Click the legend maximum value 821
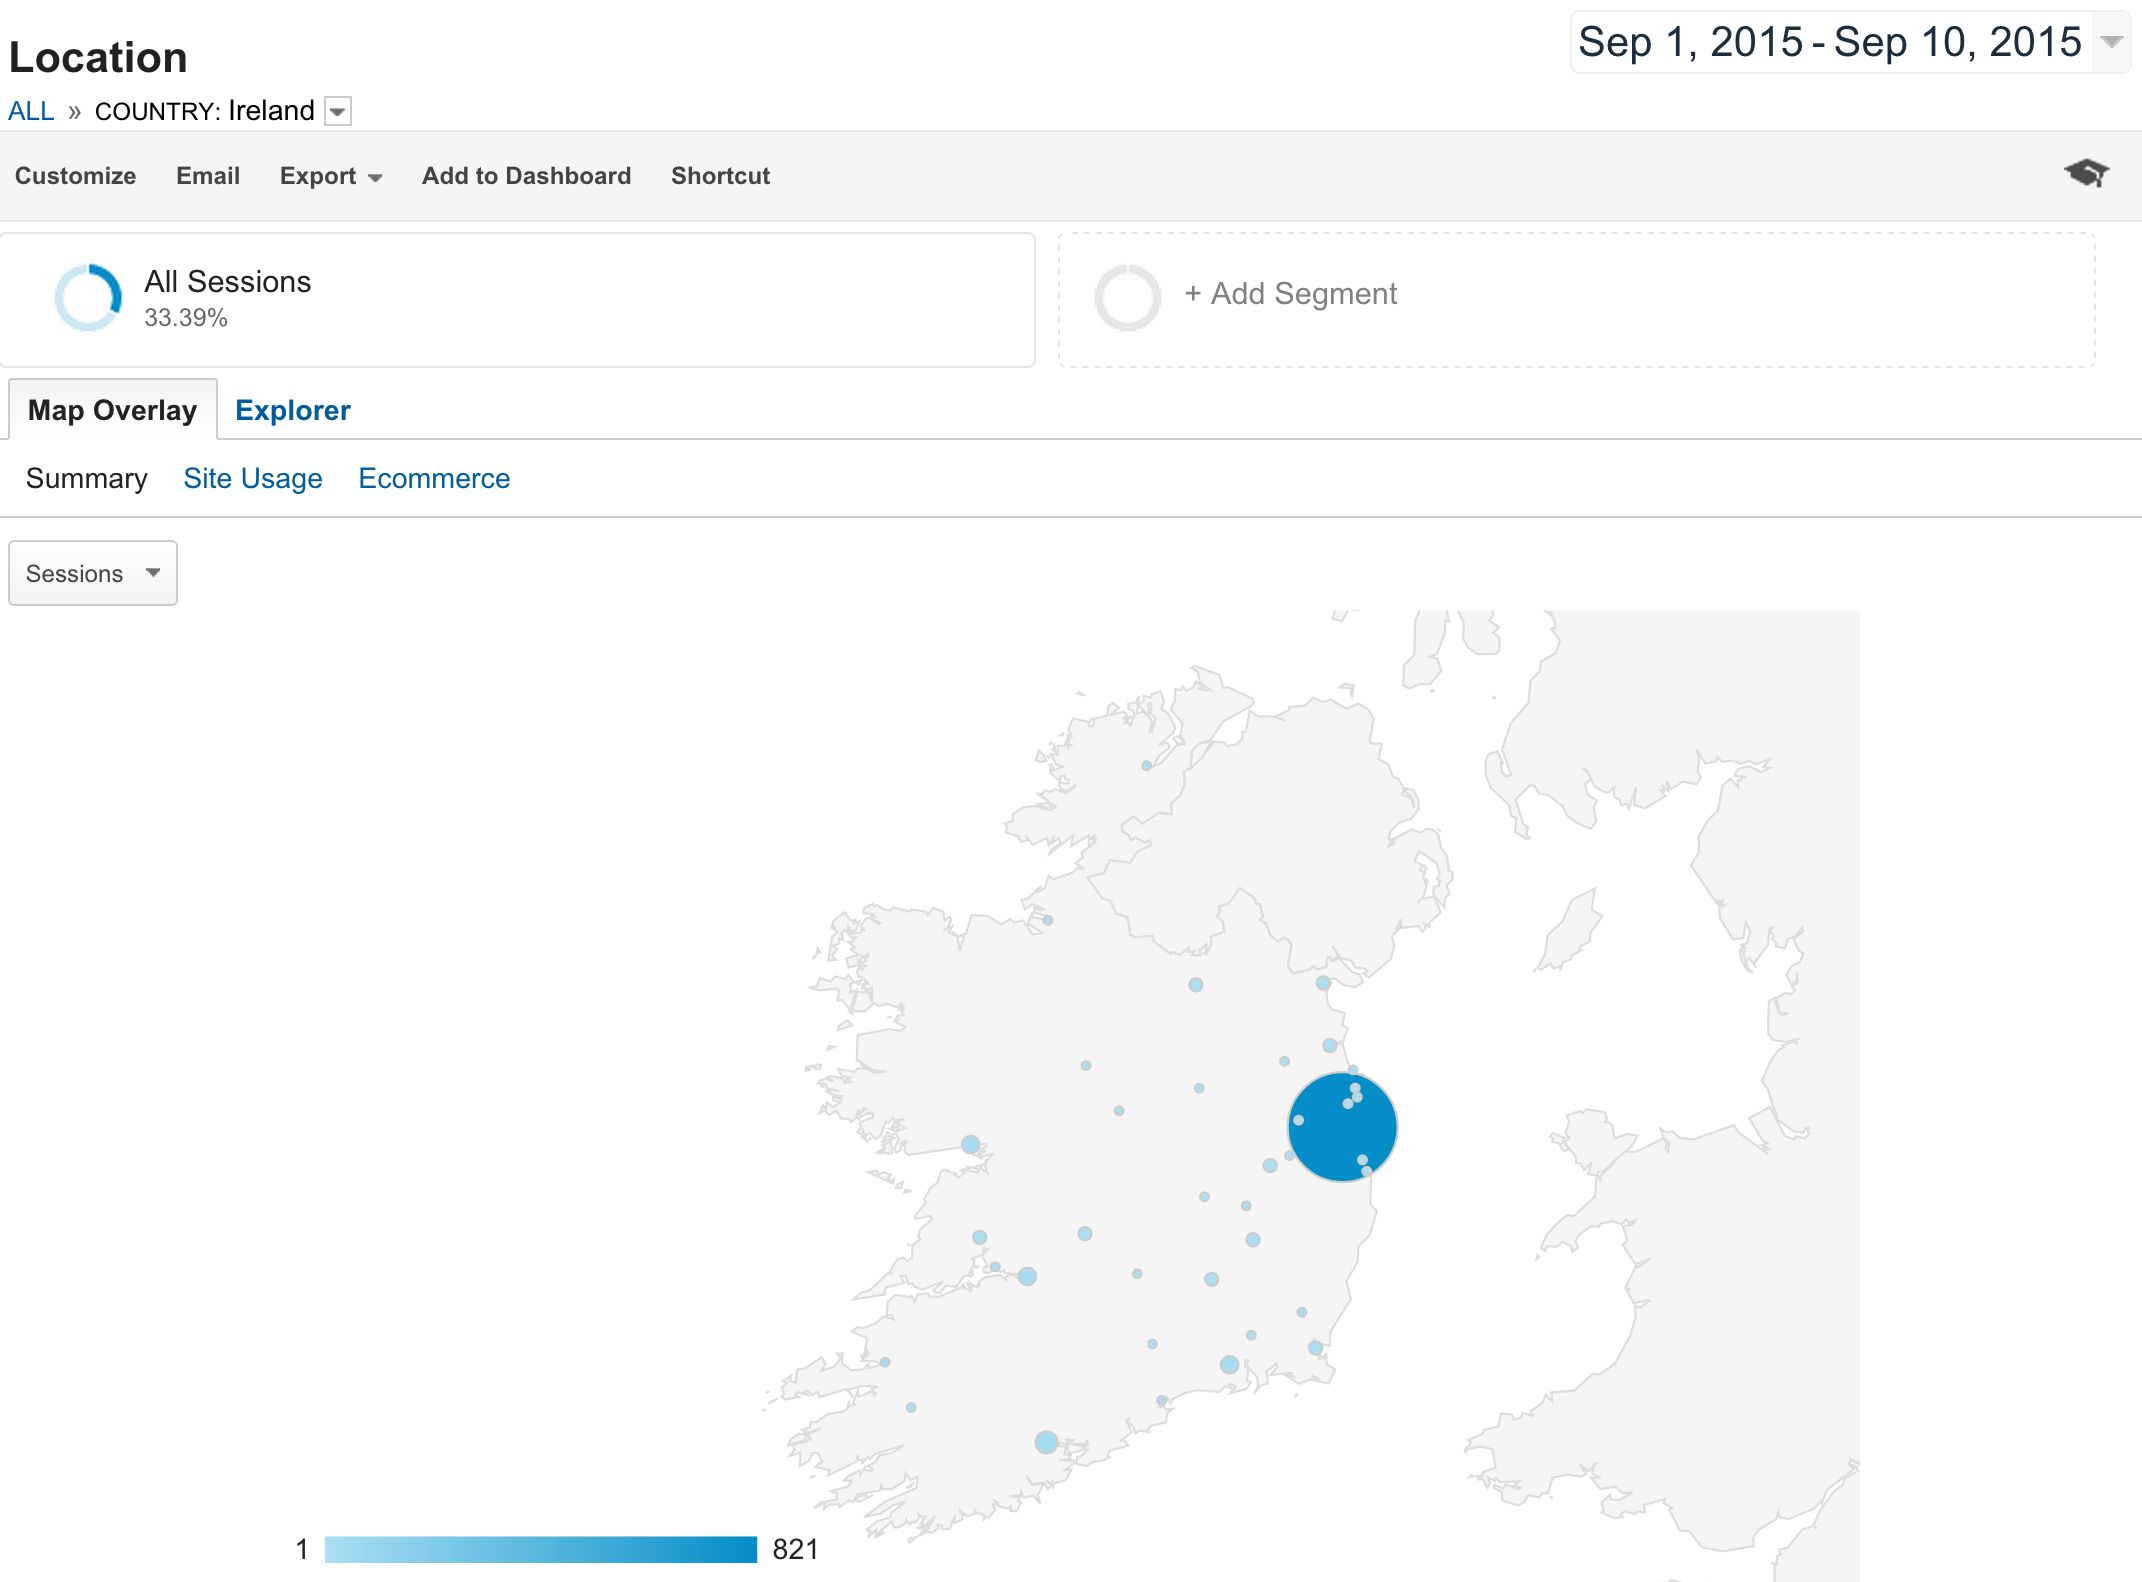This screenshot has height=1582, width=2142. click(x=795, y=1549)
